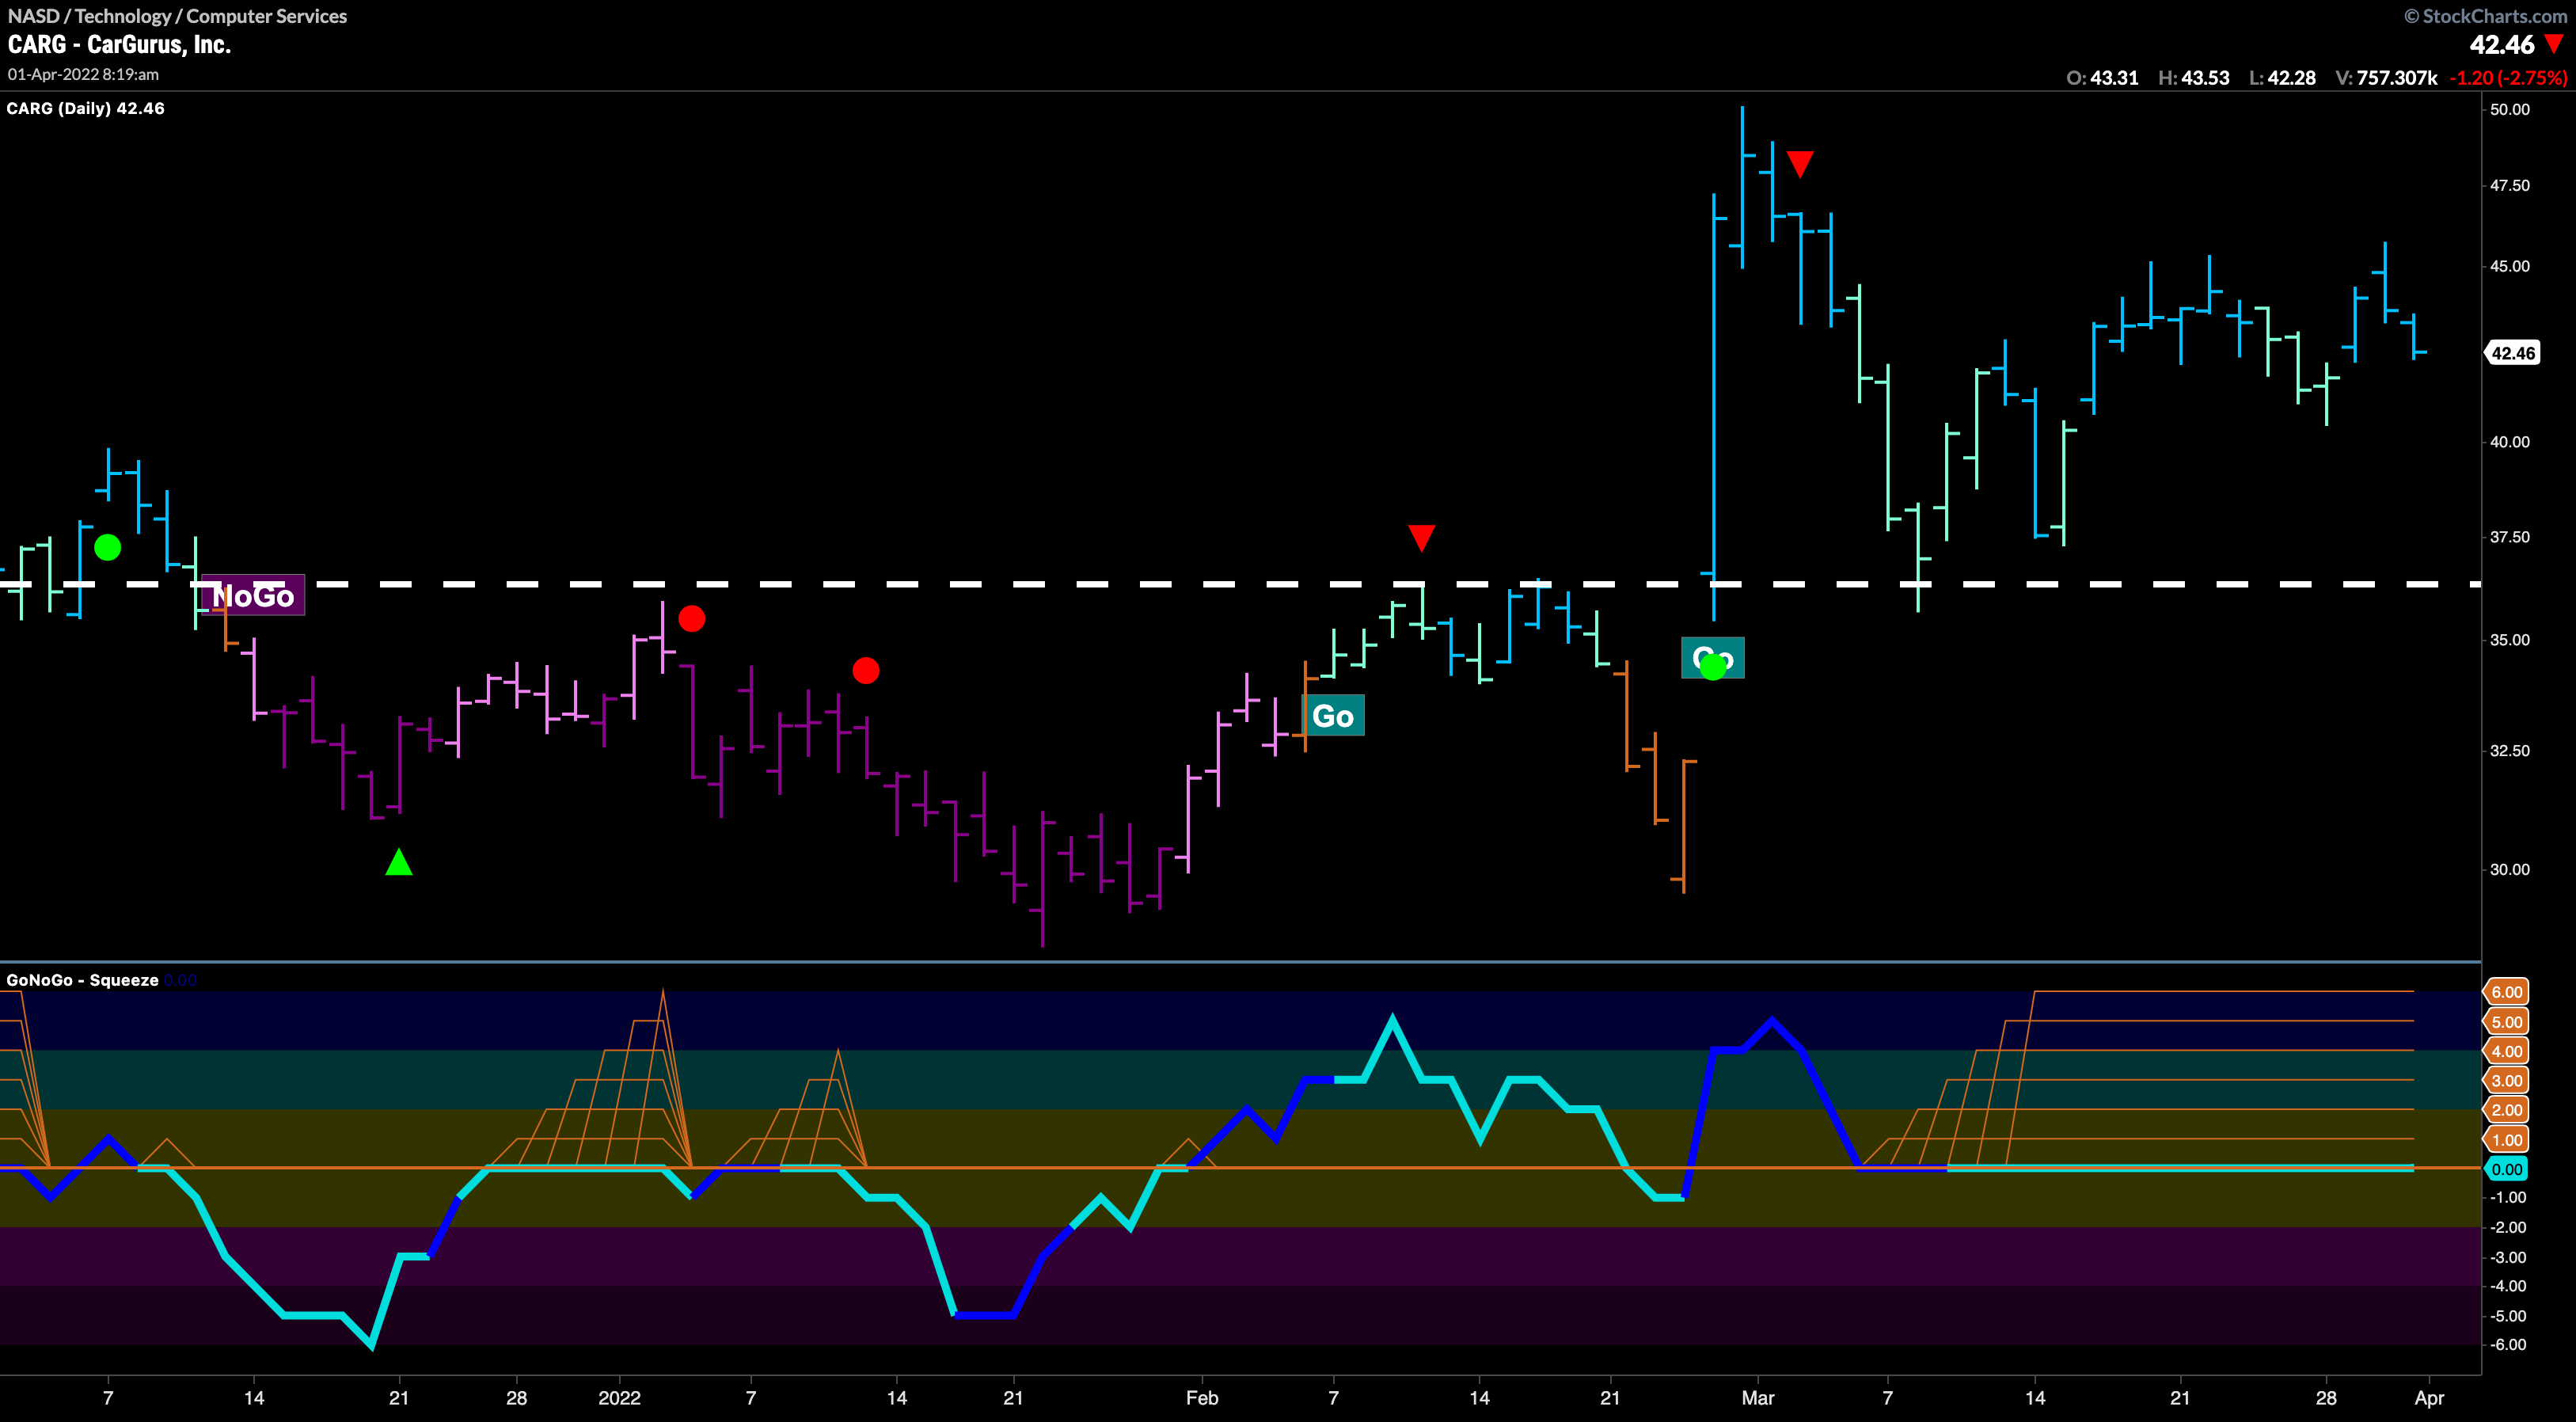
Task: Click the 42.46 current price tag on the axis
Action: coord(2513,353)
